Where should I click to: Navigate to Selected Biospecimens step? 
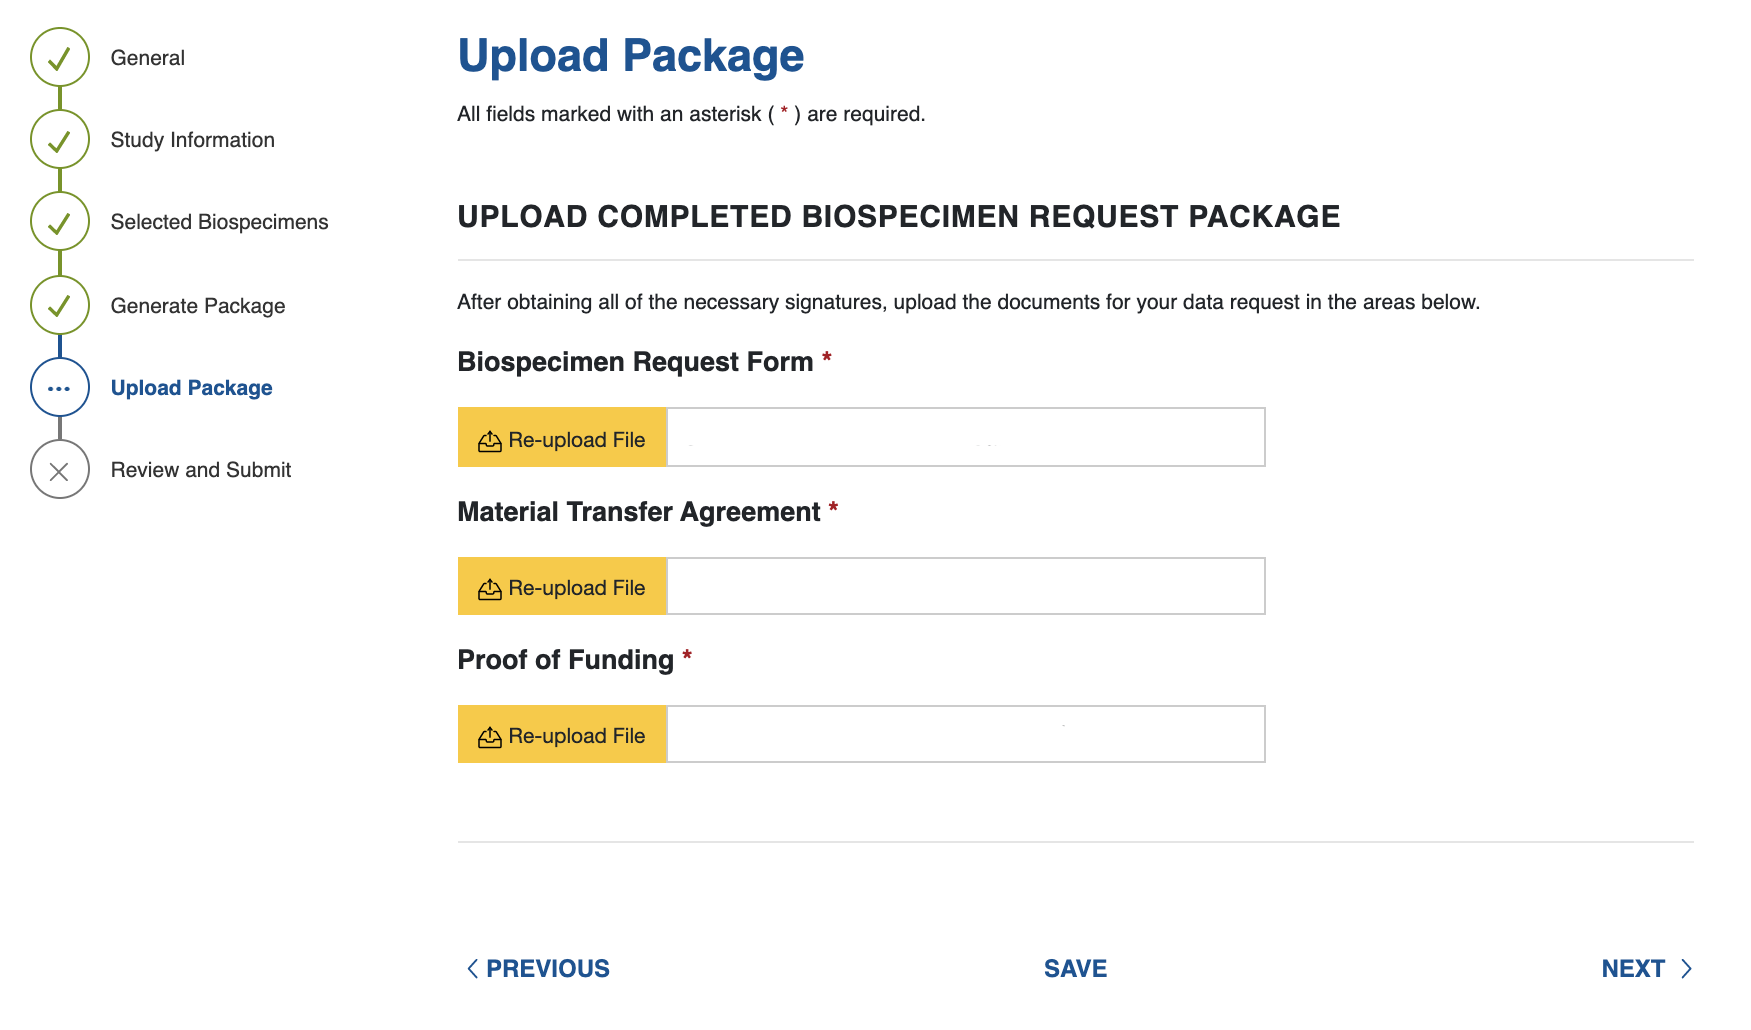point(219,222)
